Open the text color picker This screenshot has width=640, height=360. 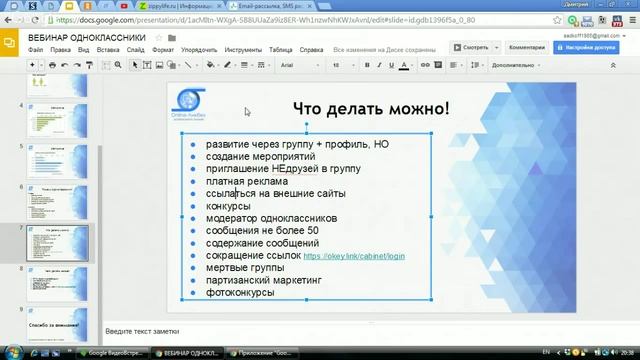[x=404, y=65]
